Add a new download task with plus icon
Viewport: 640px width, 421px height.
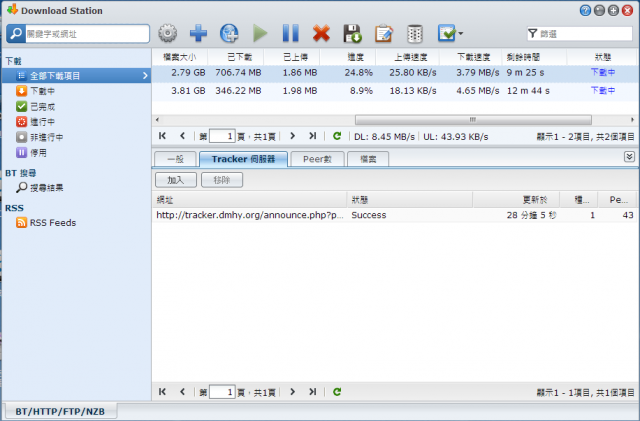(x=198, y=33)
